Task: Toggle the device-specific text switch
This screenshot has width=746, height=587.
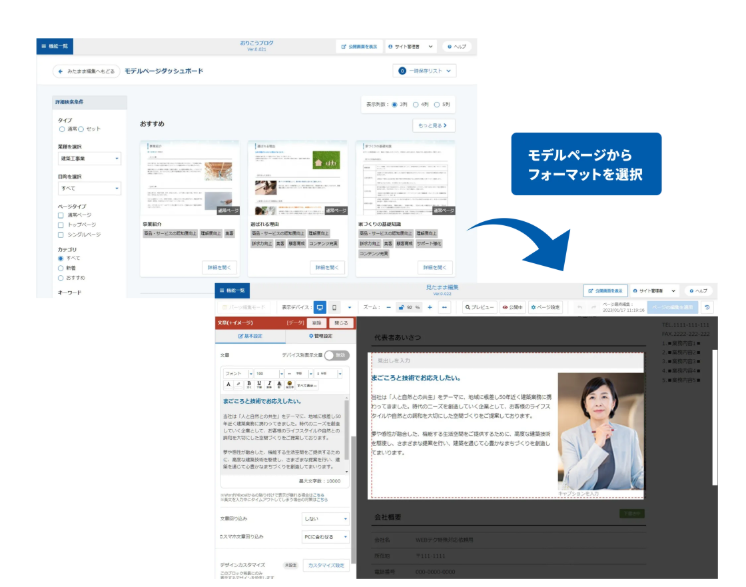Action: point(337,355)
